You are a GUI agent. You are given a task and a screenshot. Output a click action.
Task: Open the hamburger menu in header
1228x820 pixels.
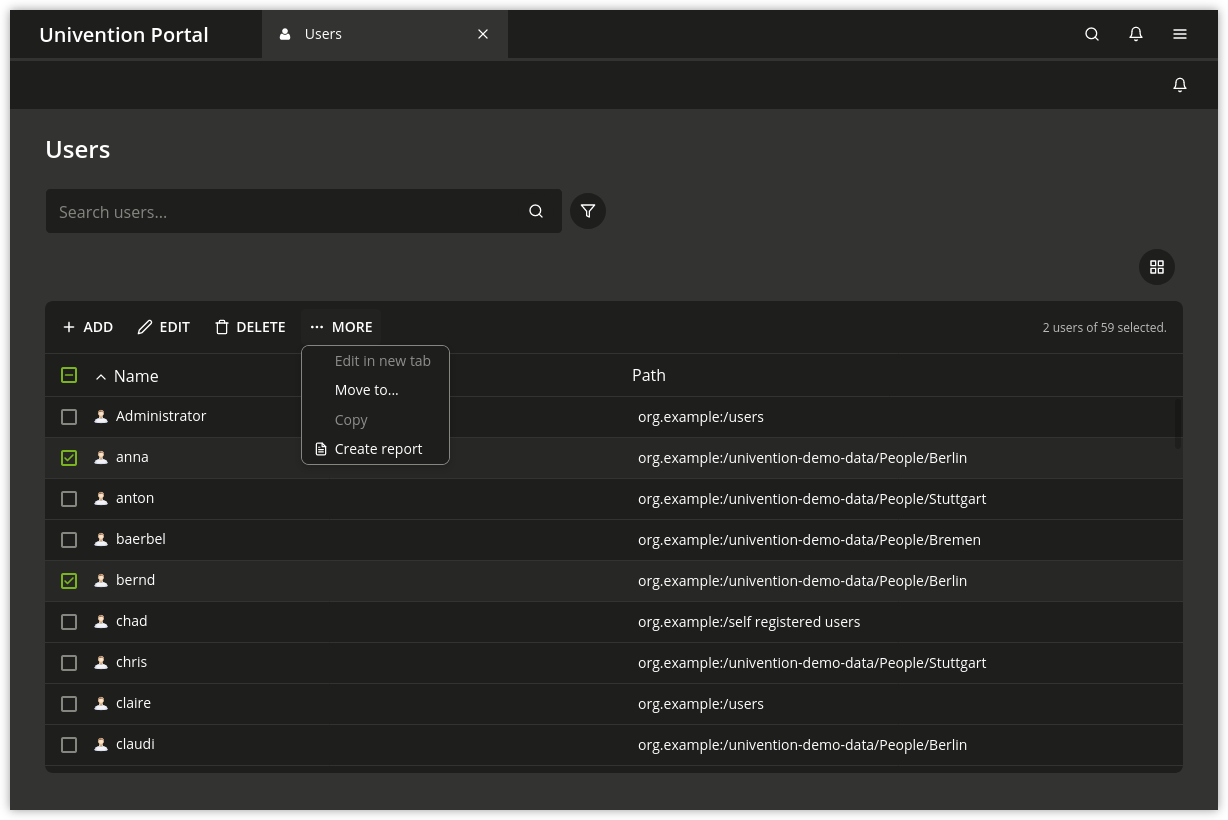click(x=1180, y=34)
